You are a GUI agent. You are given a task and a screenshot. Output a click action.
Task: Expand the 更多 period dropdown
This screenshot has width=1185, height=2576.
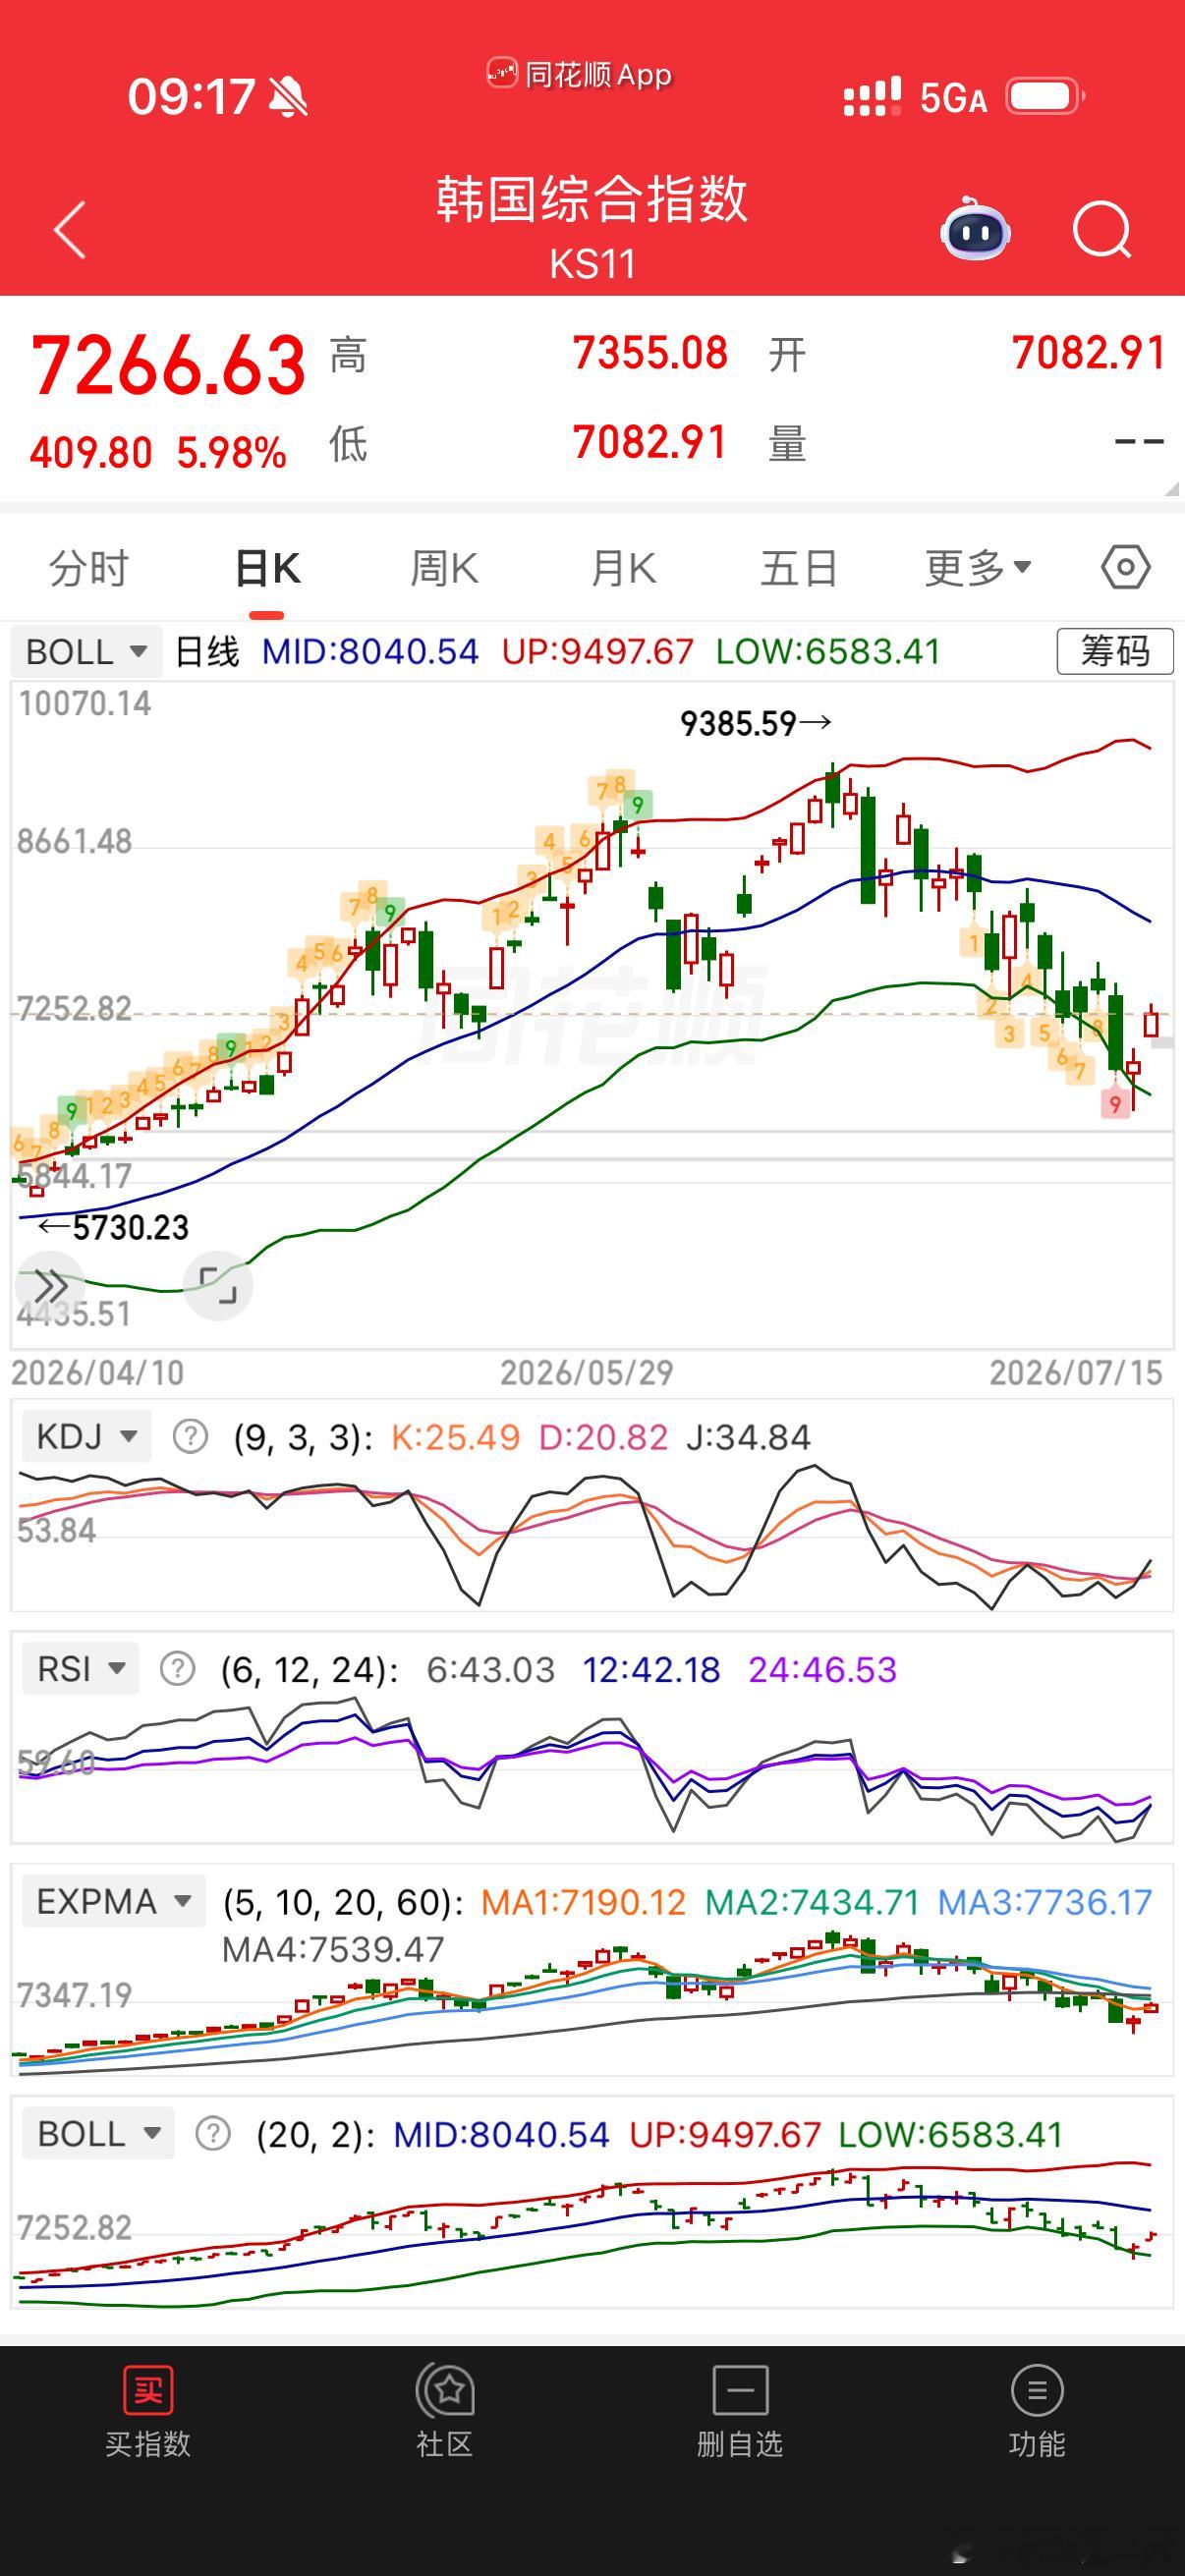(x=978, y=568)
